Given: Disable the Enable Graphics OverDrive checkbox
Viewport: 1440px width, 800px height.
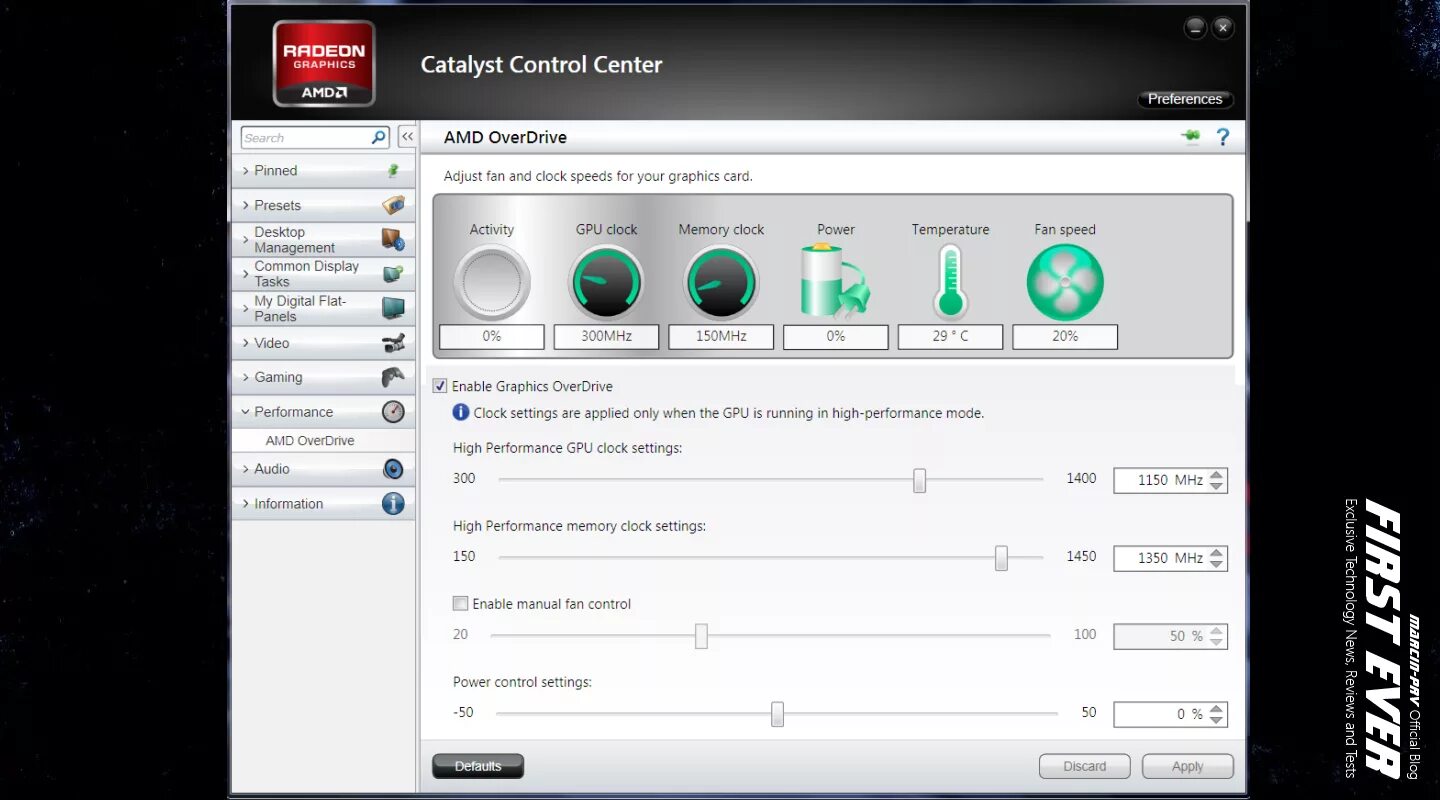Looking at the screenshot, I should (x=440, y=386).
